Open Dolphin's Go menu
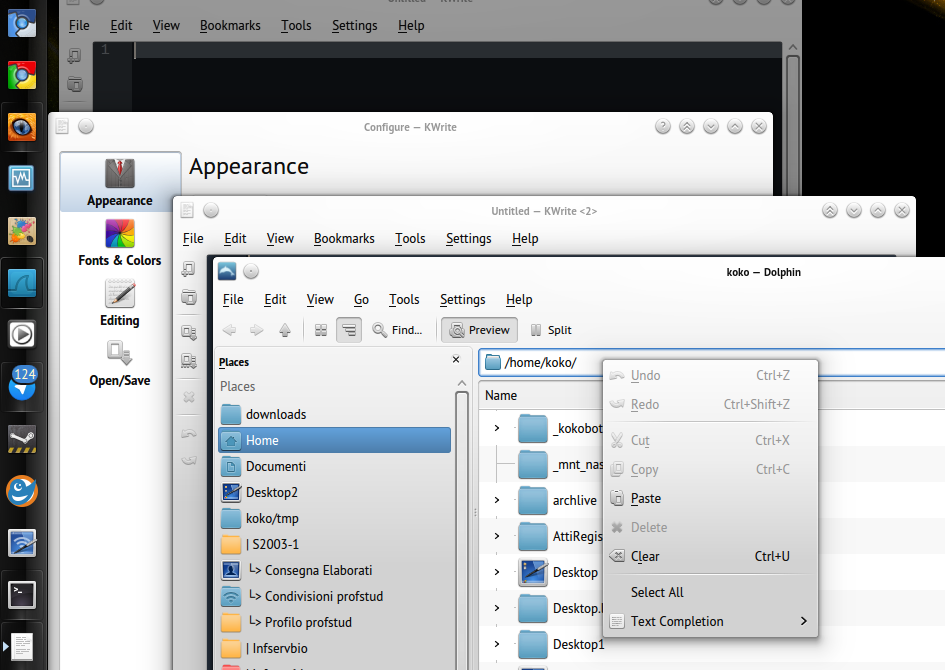945x670 pixels. tap(361, 299)
